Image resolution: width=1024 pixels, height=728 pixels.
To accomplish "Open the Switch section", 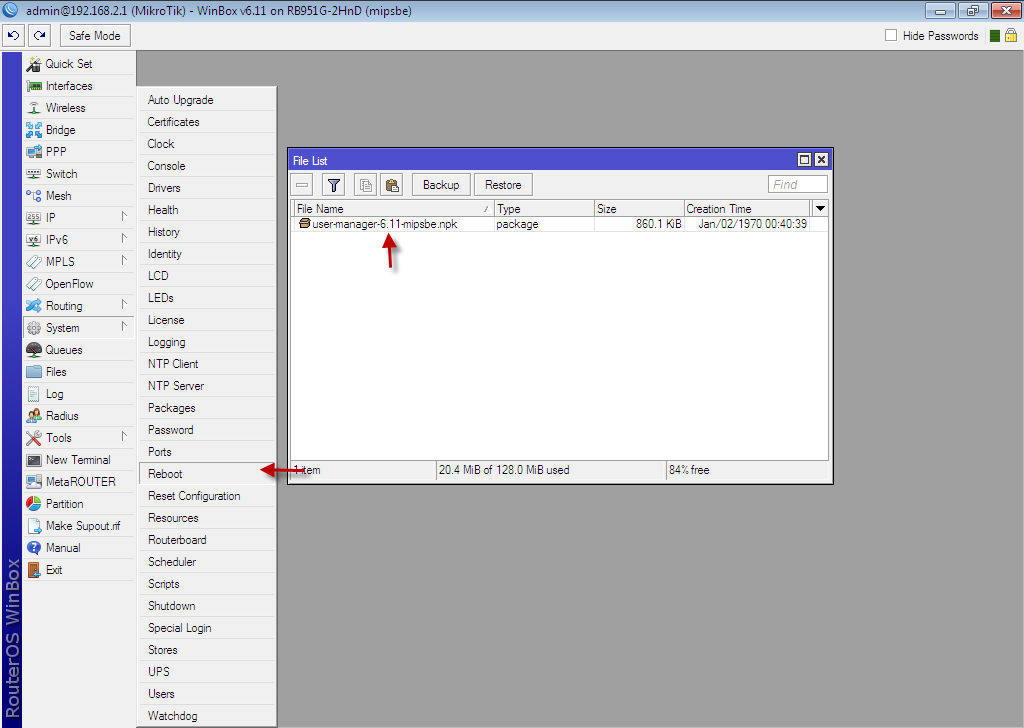I will pyautogui.click(x=79, y=174).
